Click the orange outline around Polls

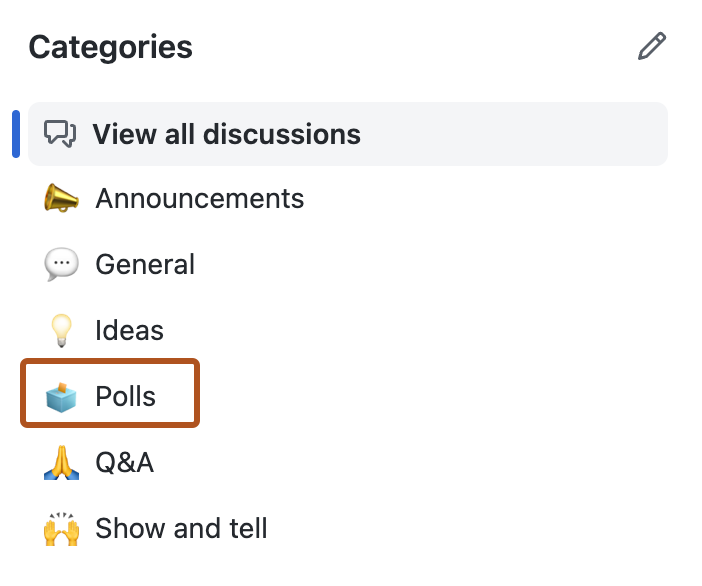pyautogui.click(x=110, y=361)
